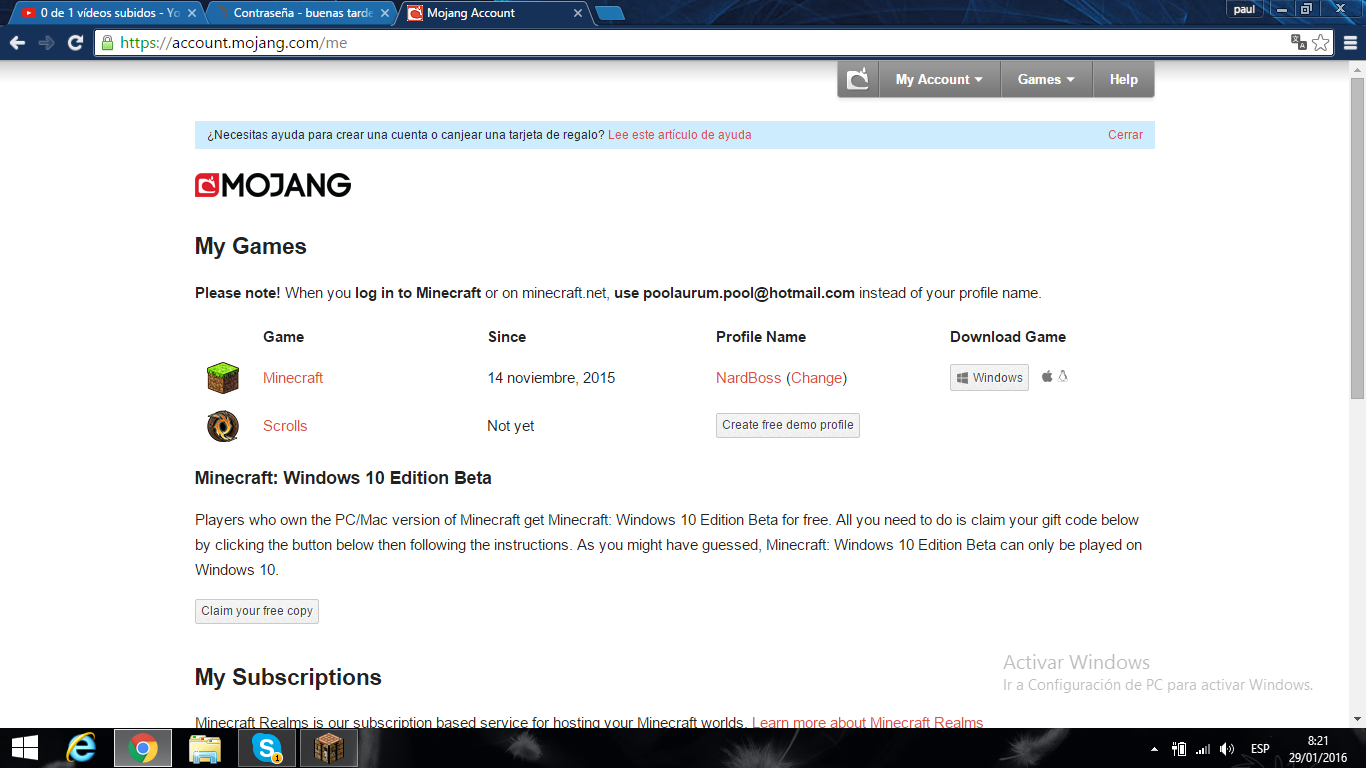Go forward to next page
Image resolution: width=1366 pixels, height=768 pixels.
pos(46,43)
